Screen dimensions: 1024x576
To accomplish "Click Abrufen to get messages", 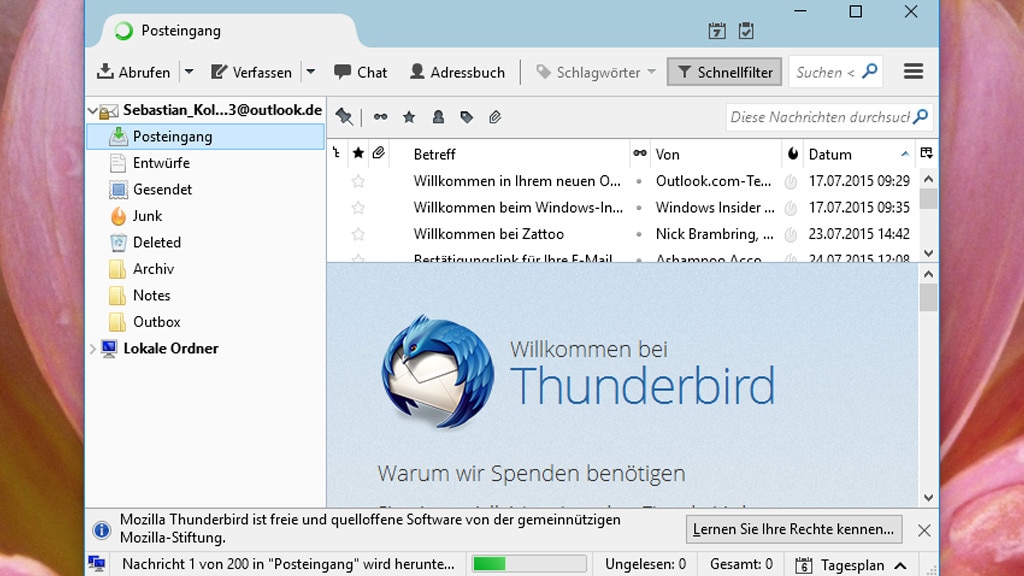I will [x=134, y=72].
